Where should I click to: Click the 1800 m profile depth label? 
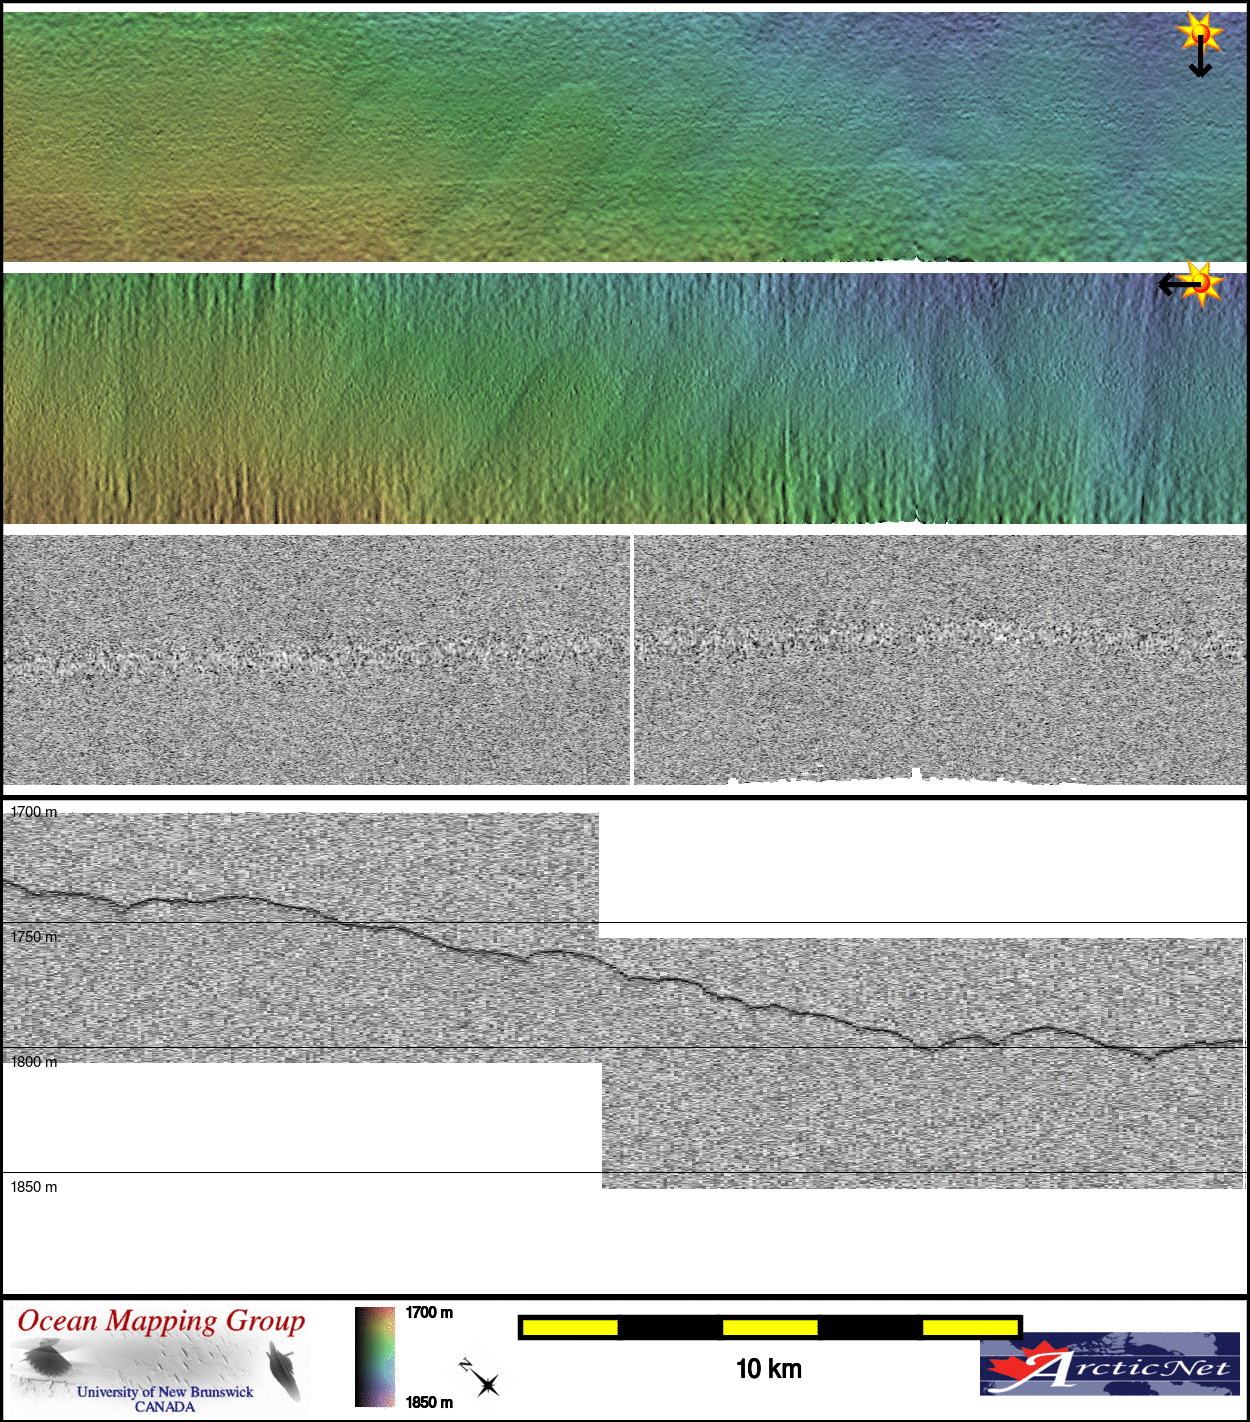(34, 1062)
